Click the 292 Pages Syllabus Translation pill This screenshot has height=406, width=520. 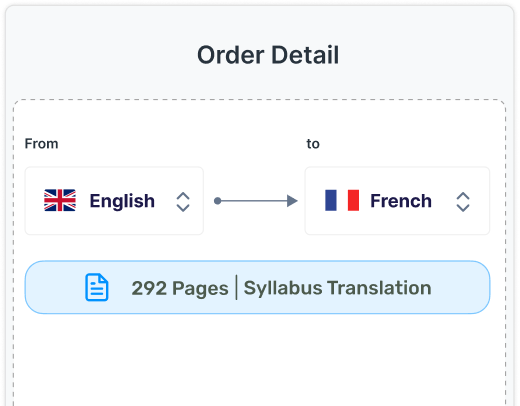point(257,287)
